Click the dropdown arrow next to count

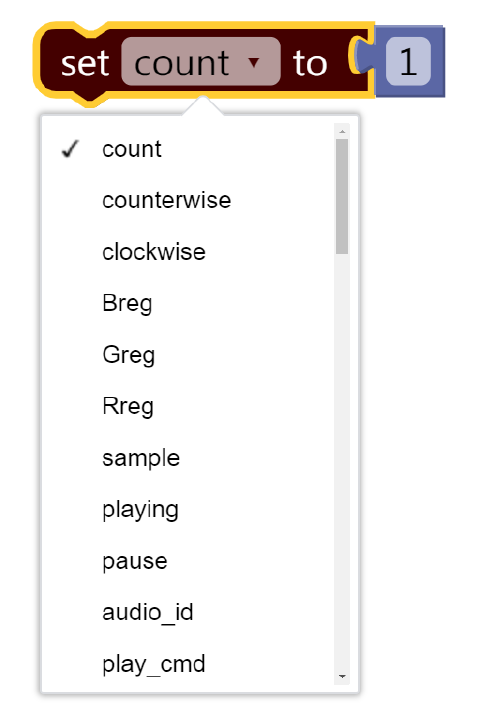tap(254, 62)
